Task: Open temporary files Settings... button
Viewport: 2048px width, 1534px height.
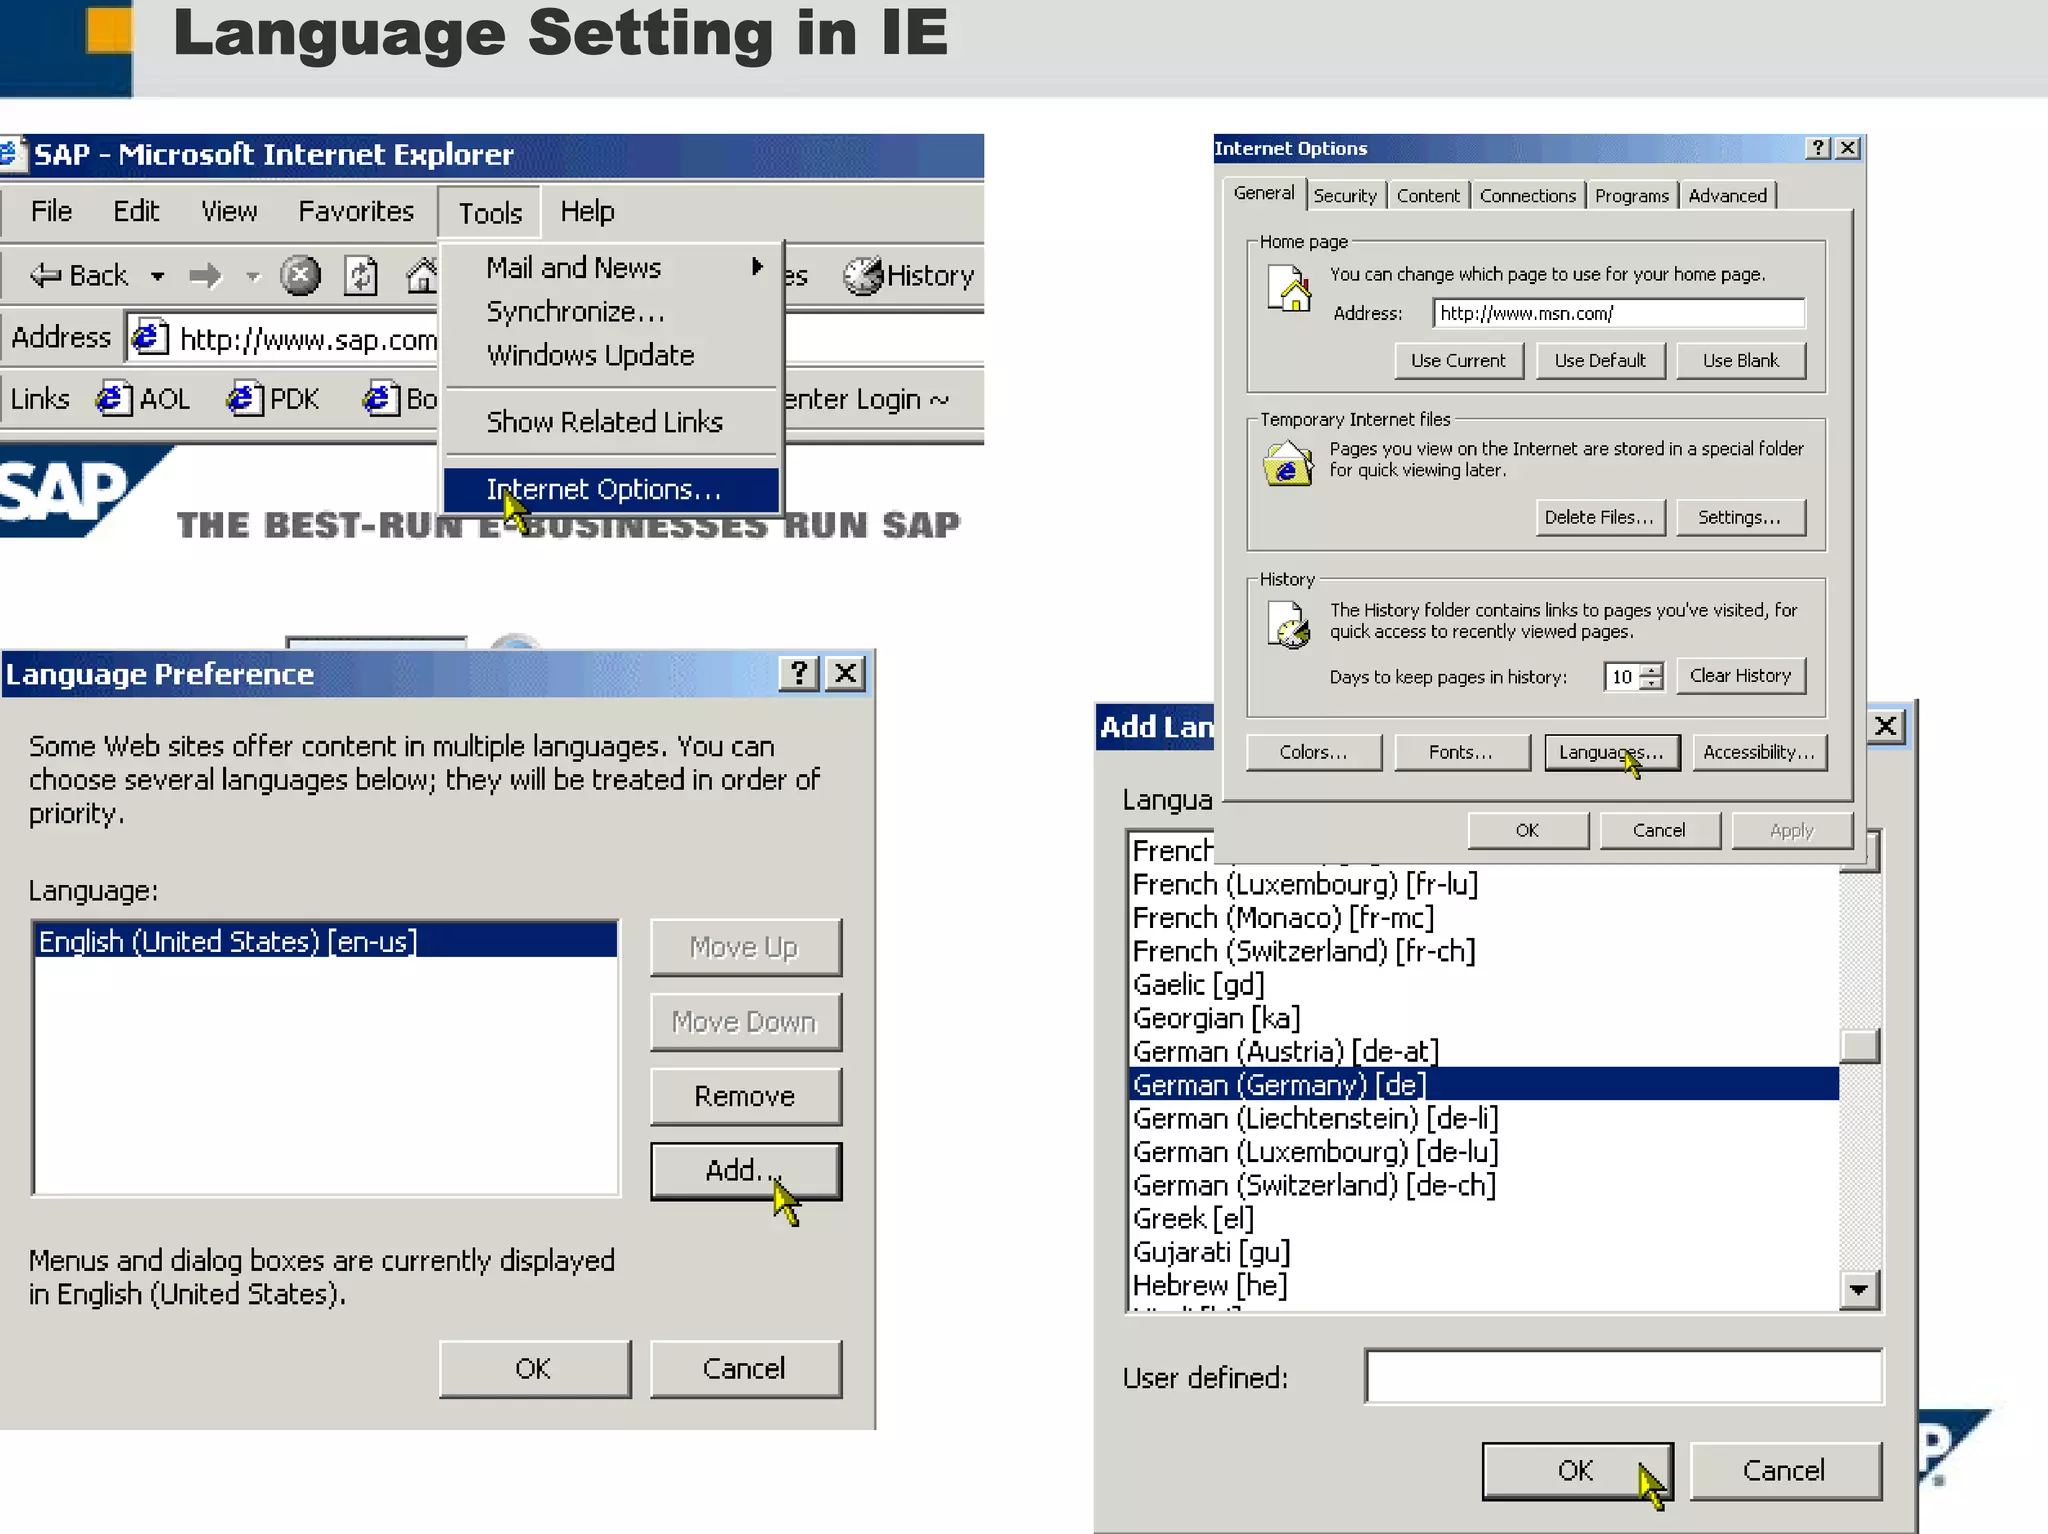Action: 1740,517
